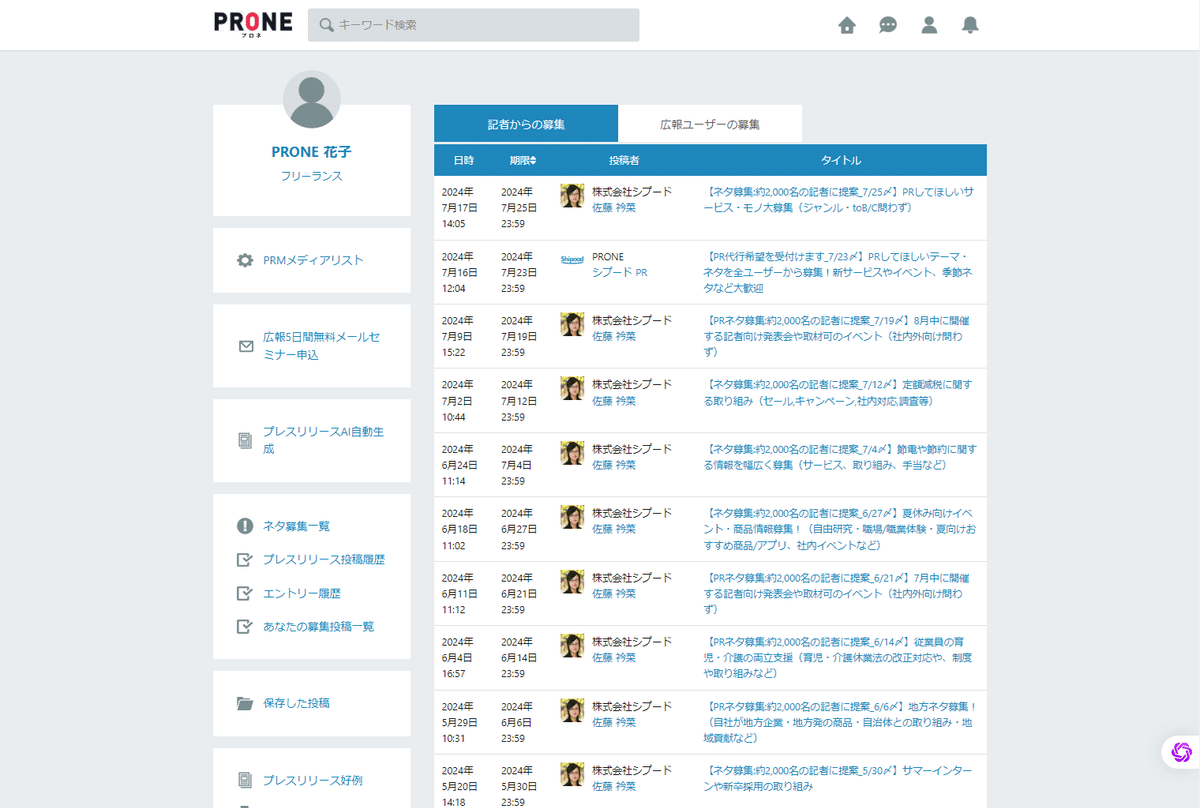Click 佐藤玲菜's avatar in the top row
The height and width of the screenshot is (808, 1200).
pos(571,197)
